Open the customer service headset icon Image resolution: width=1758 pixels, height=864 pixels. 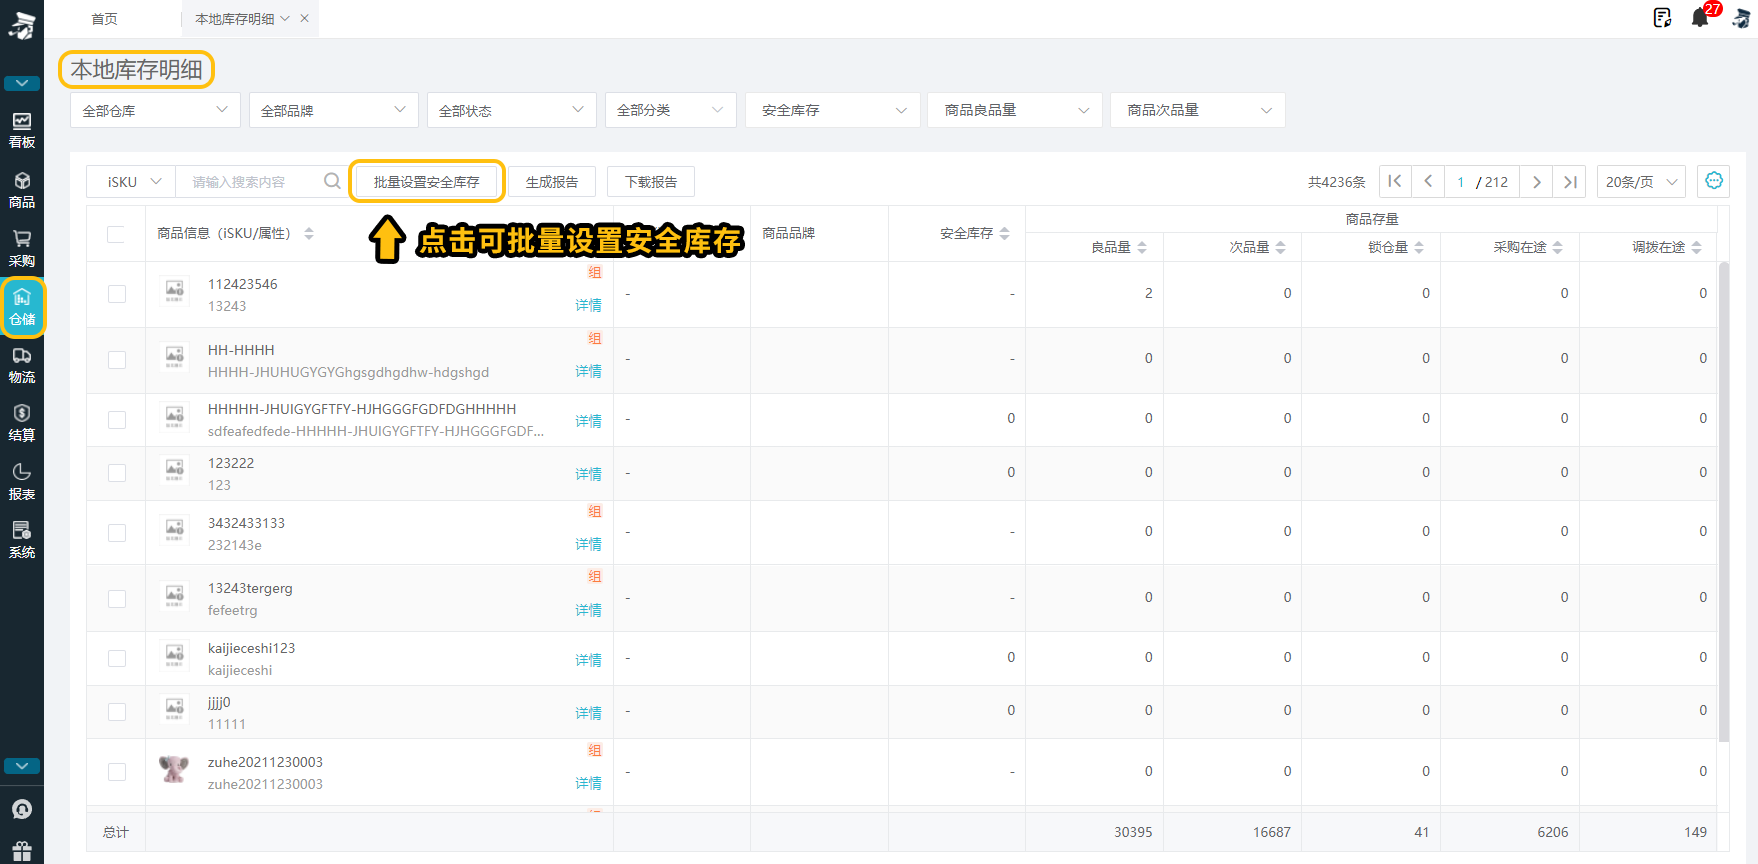(x=22, y=809)
